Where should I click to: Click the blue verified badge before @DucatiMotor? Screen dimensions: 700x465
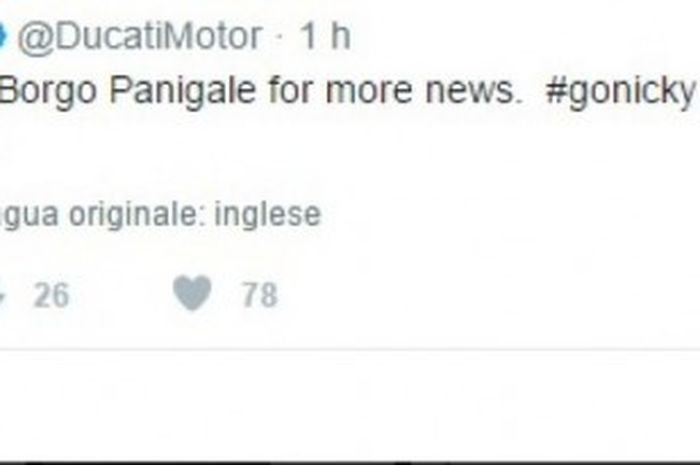pos(2,36)
